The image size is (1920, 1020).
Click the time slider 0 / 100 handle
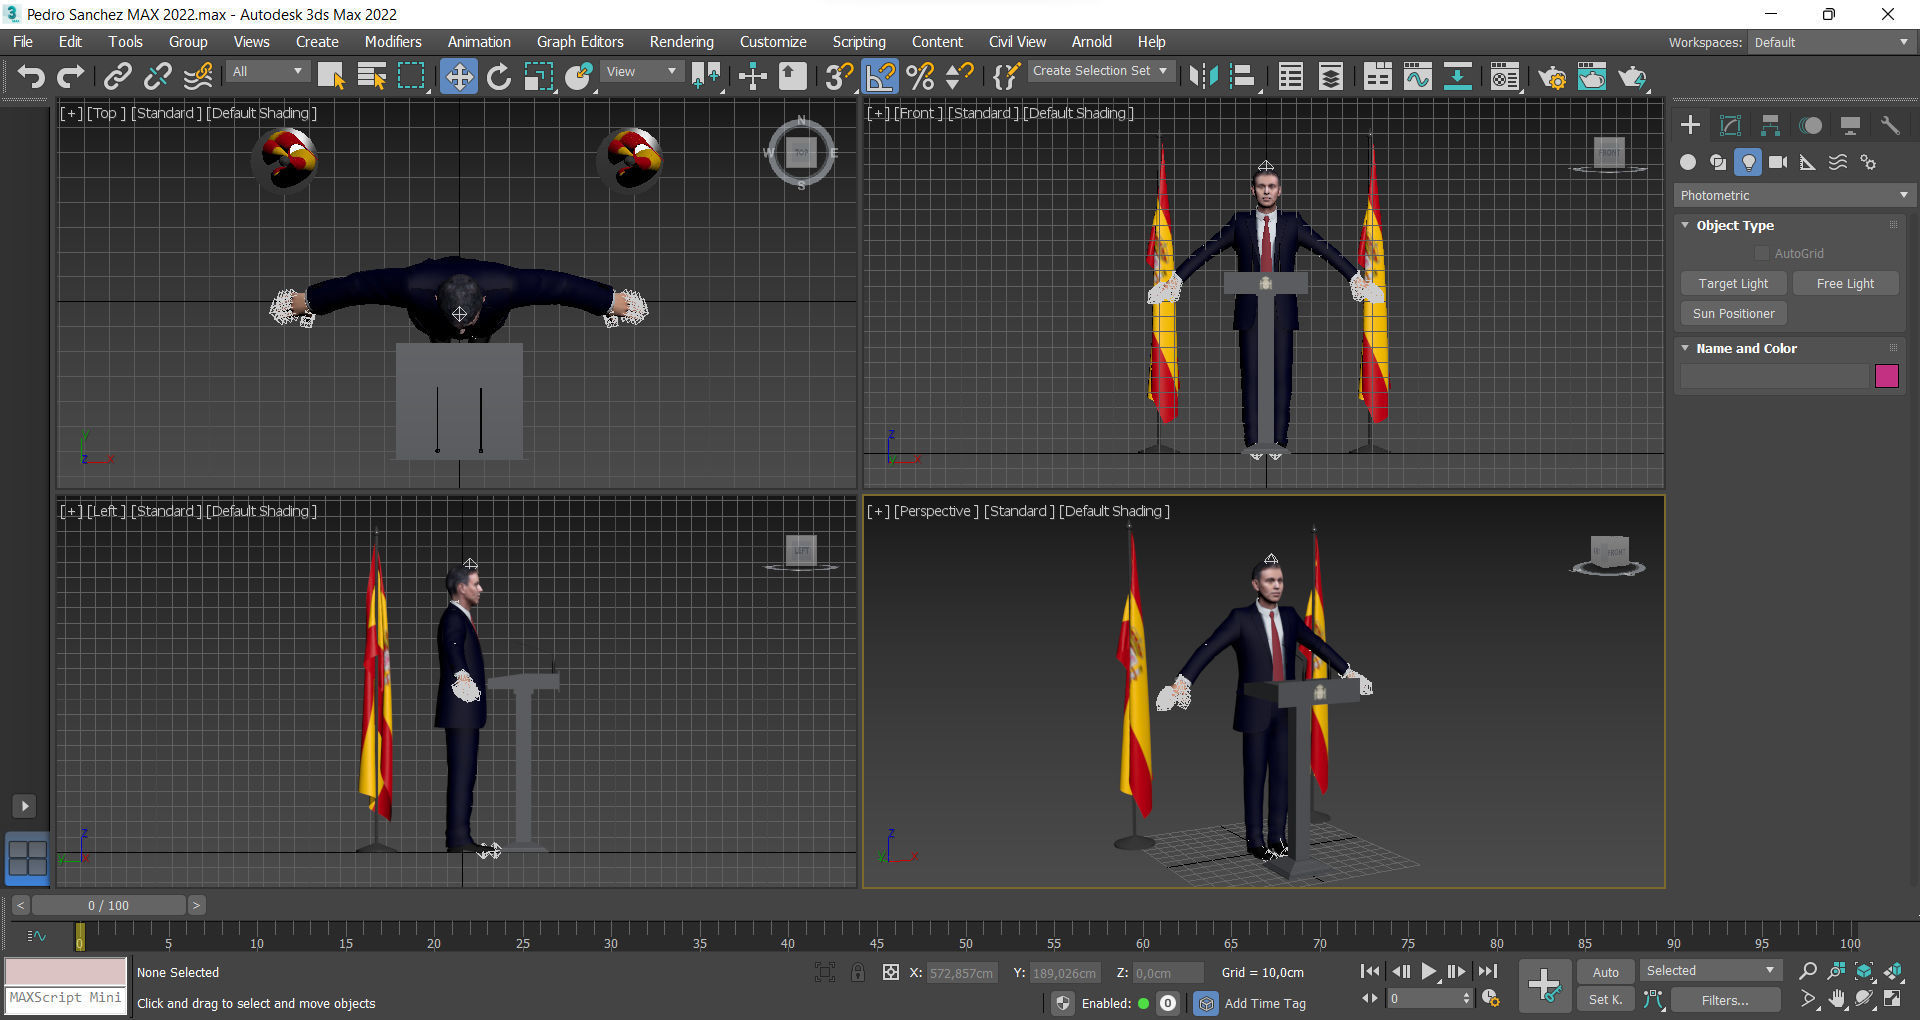click(x=108, y=905)
